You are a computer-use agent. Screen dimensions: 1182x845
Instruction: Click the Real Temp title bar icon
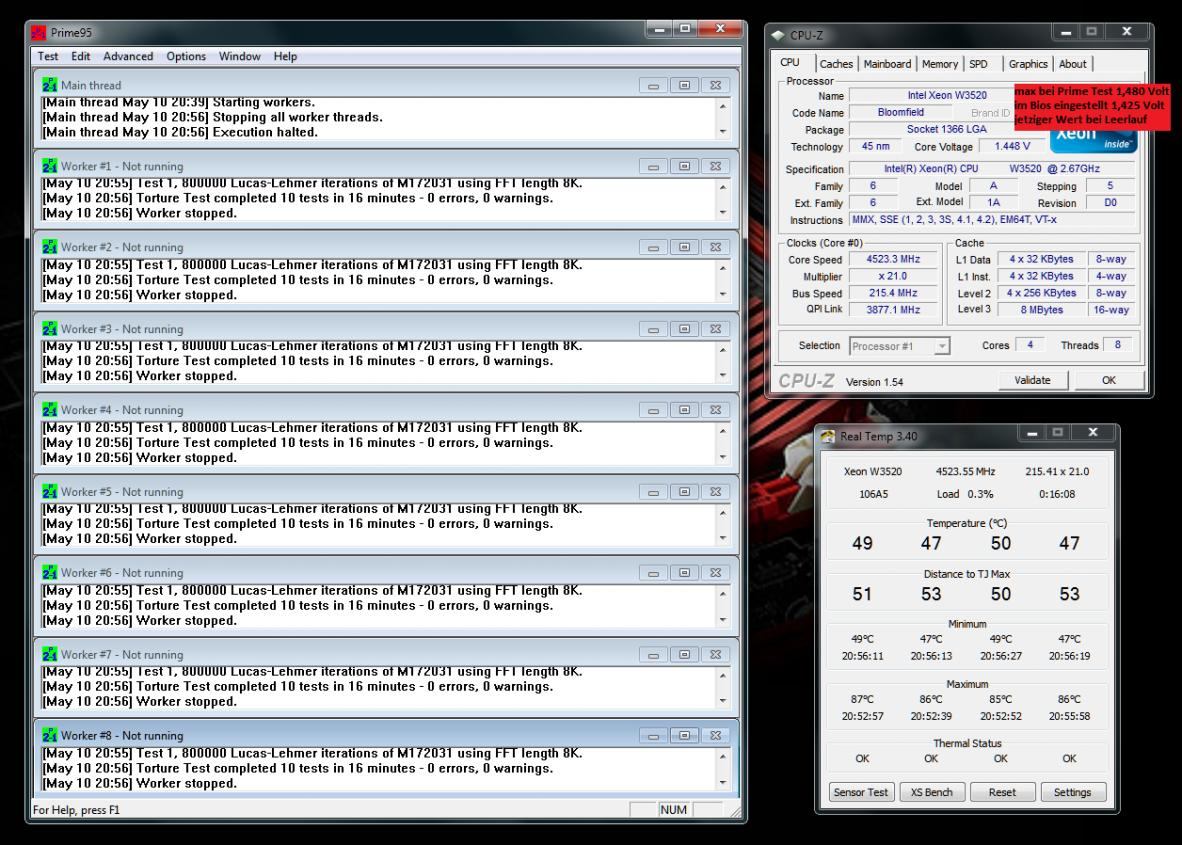coord(828,436)
